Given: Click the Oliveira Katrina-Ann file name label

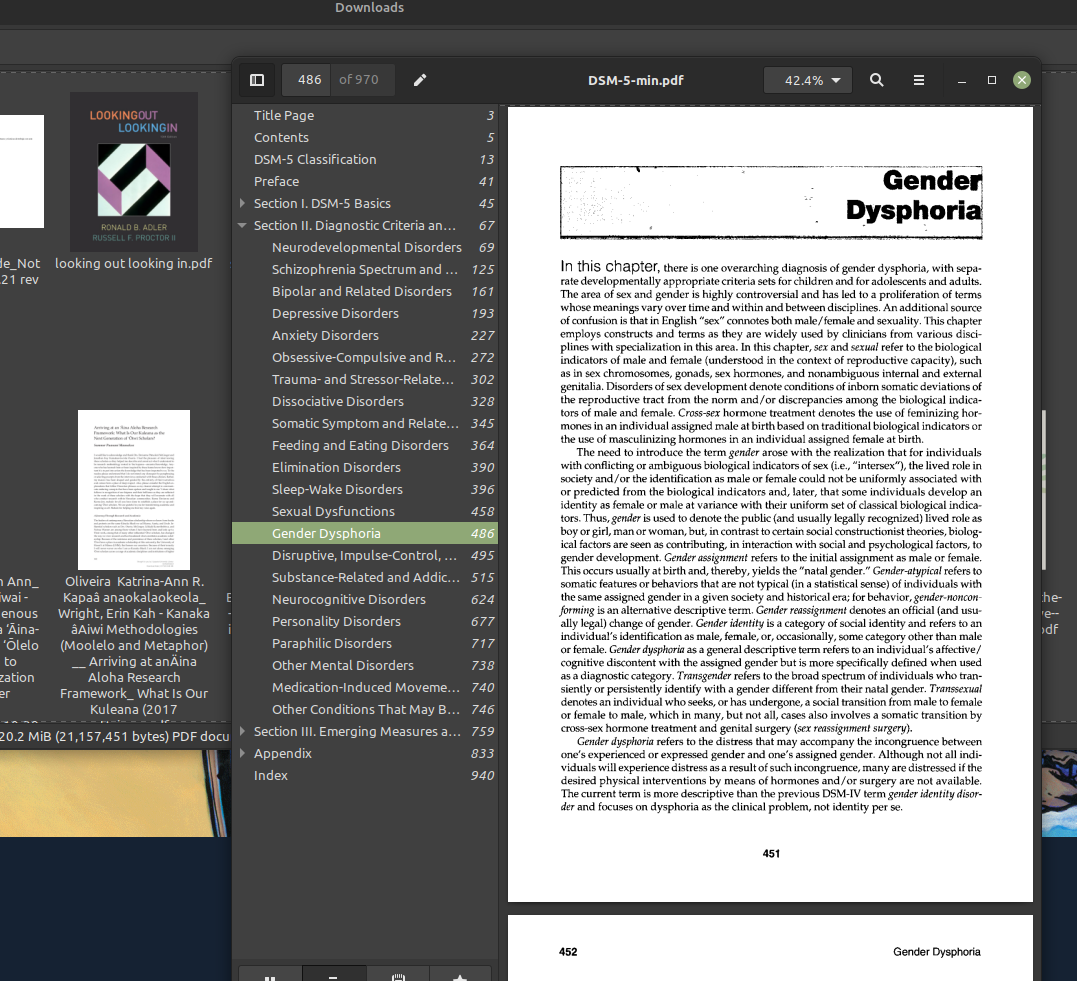Looking at the screenshot, I should point(134,645).
